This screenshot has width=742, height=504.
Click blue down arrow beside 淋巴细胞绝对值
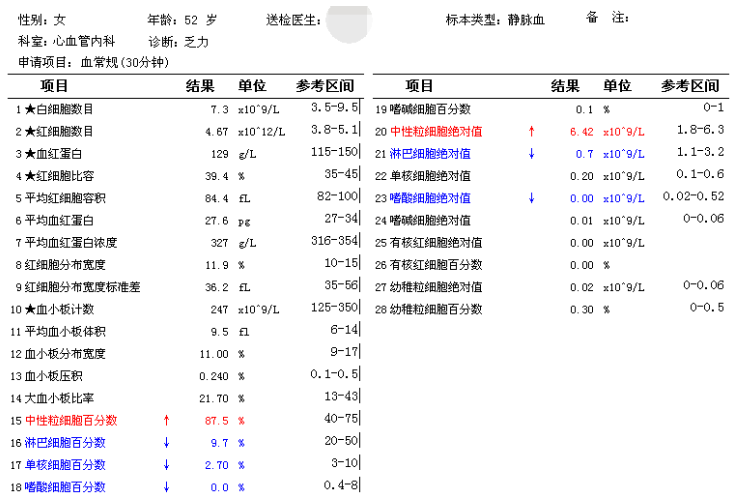tap(531, 153)
